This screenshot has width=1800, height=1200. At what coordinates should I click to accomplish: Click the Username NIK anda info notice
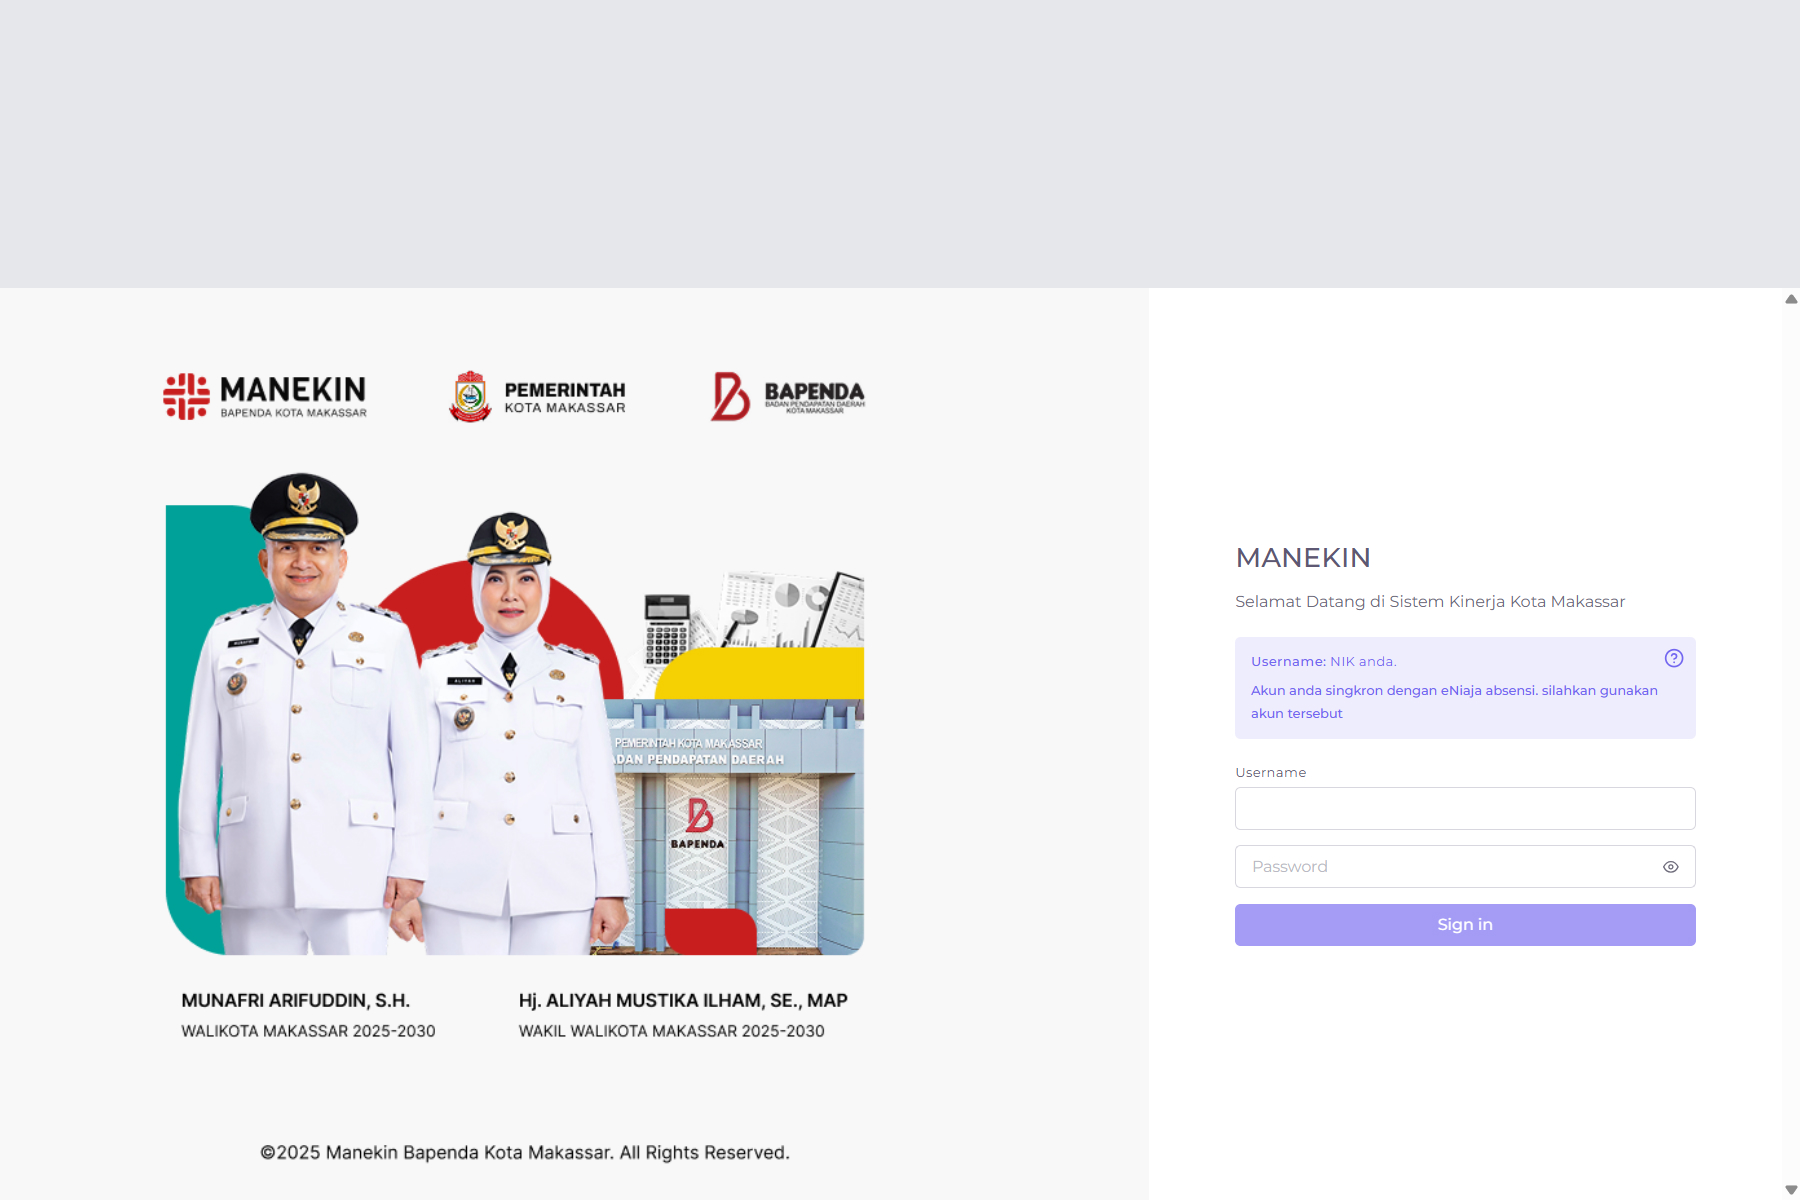(1465, 688)
